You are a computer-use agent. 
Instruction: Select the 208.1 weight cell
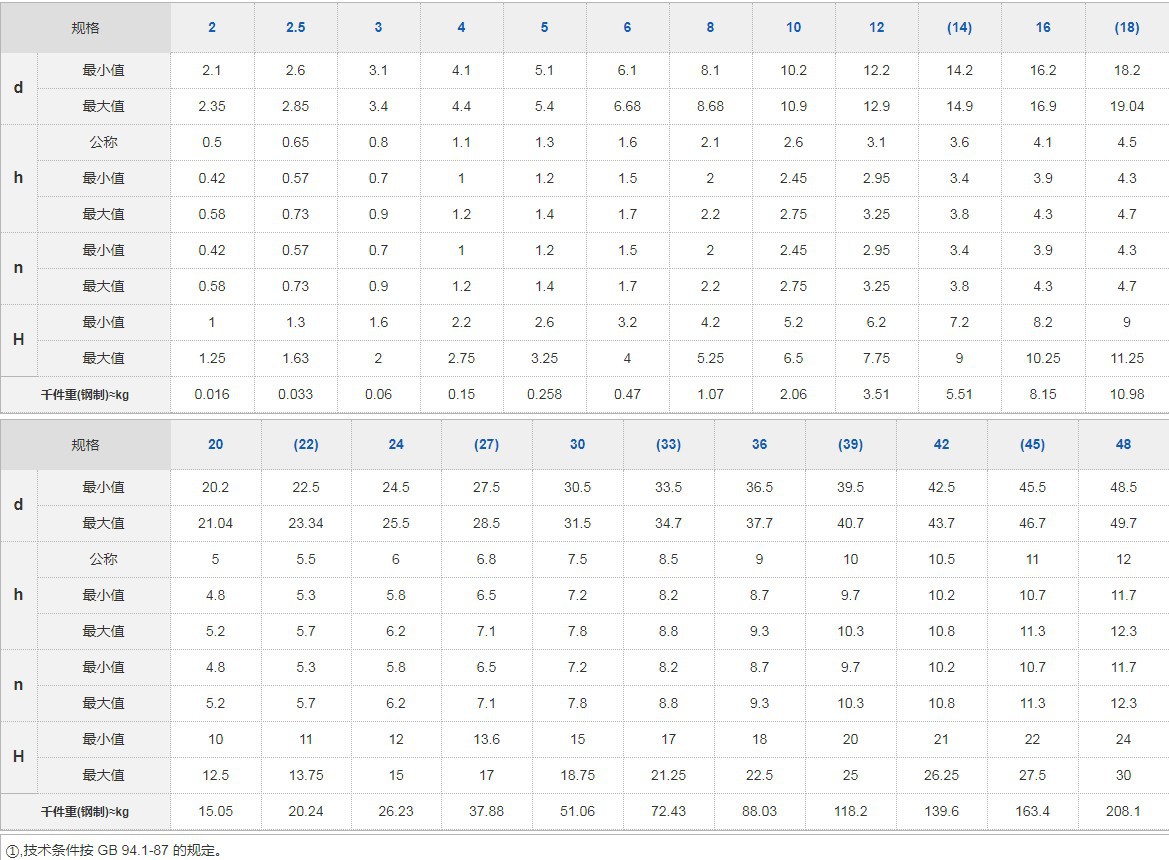1123,811
